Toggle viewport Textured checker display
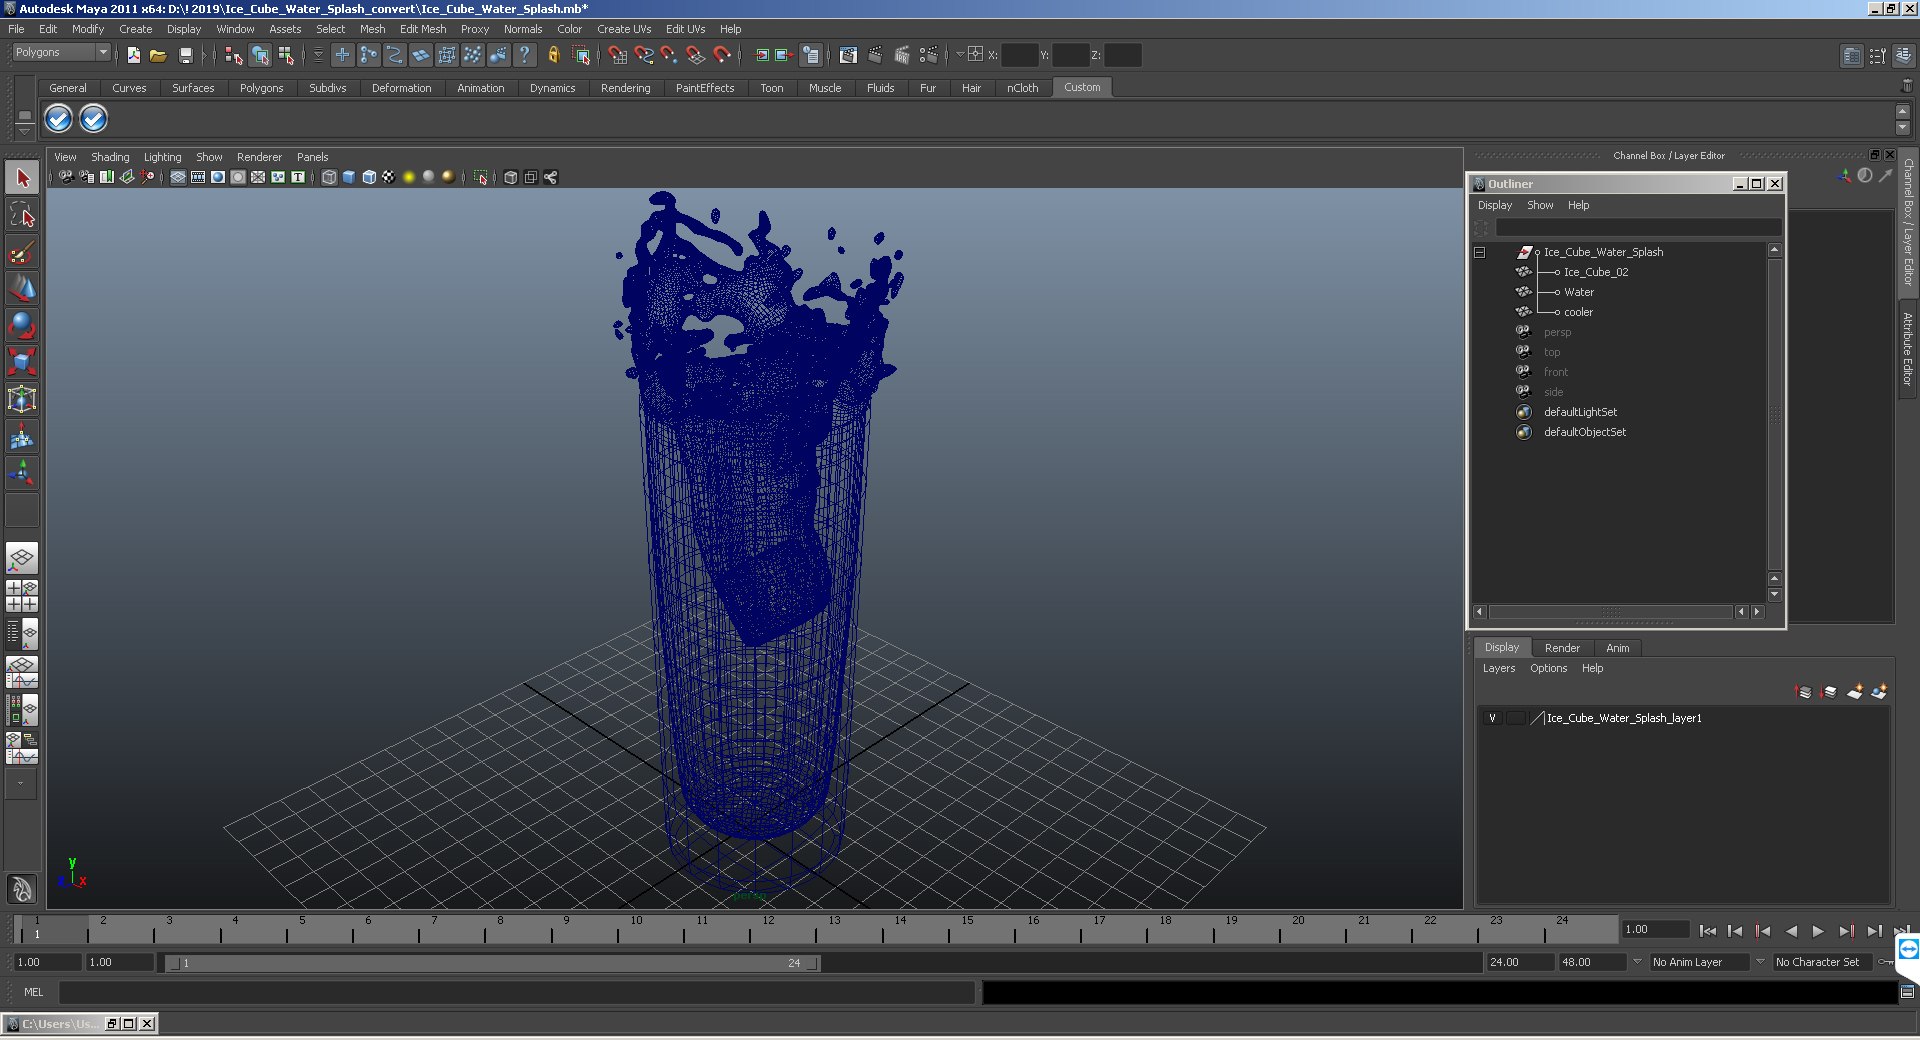This screenshot has width=1920, height=1040. tap(389, 177)
